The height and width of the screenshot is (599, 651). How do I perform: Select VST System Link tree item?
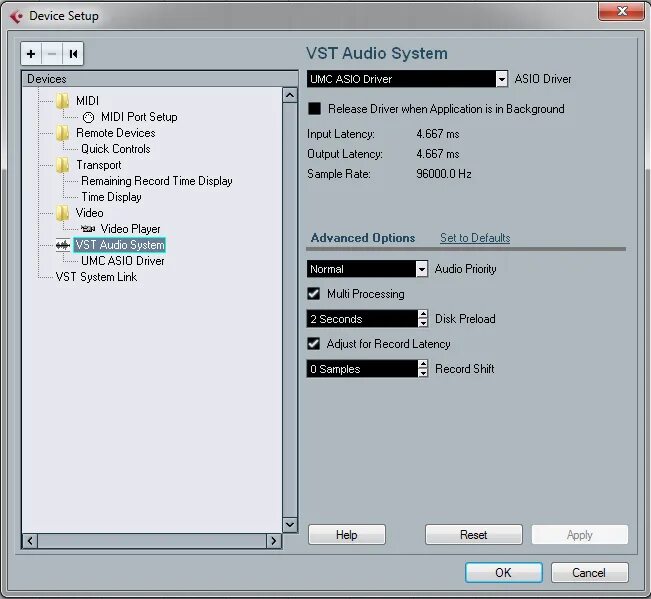96,277
